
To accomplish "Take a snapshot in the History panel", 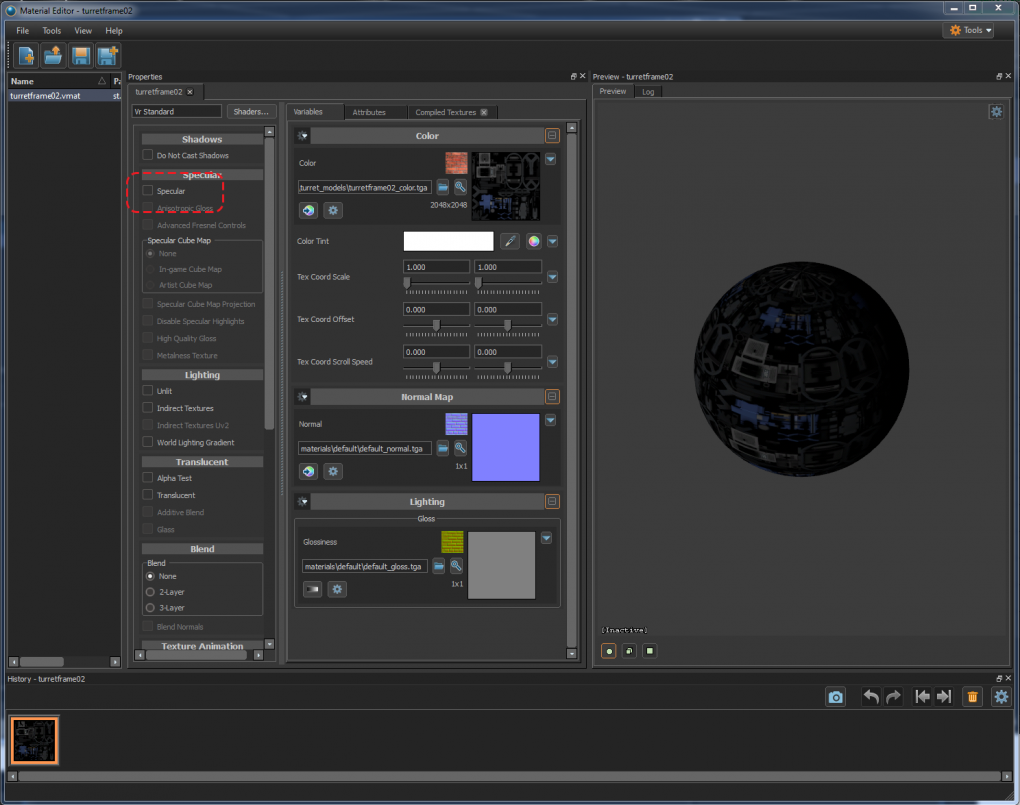I will click(x=835, y=696).
